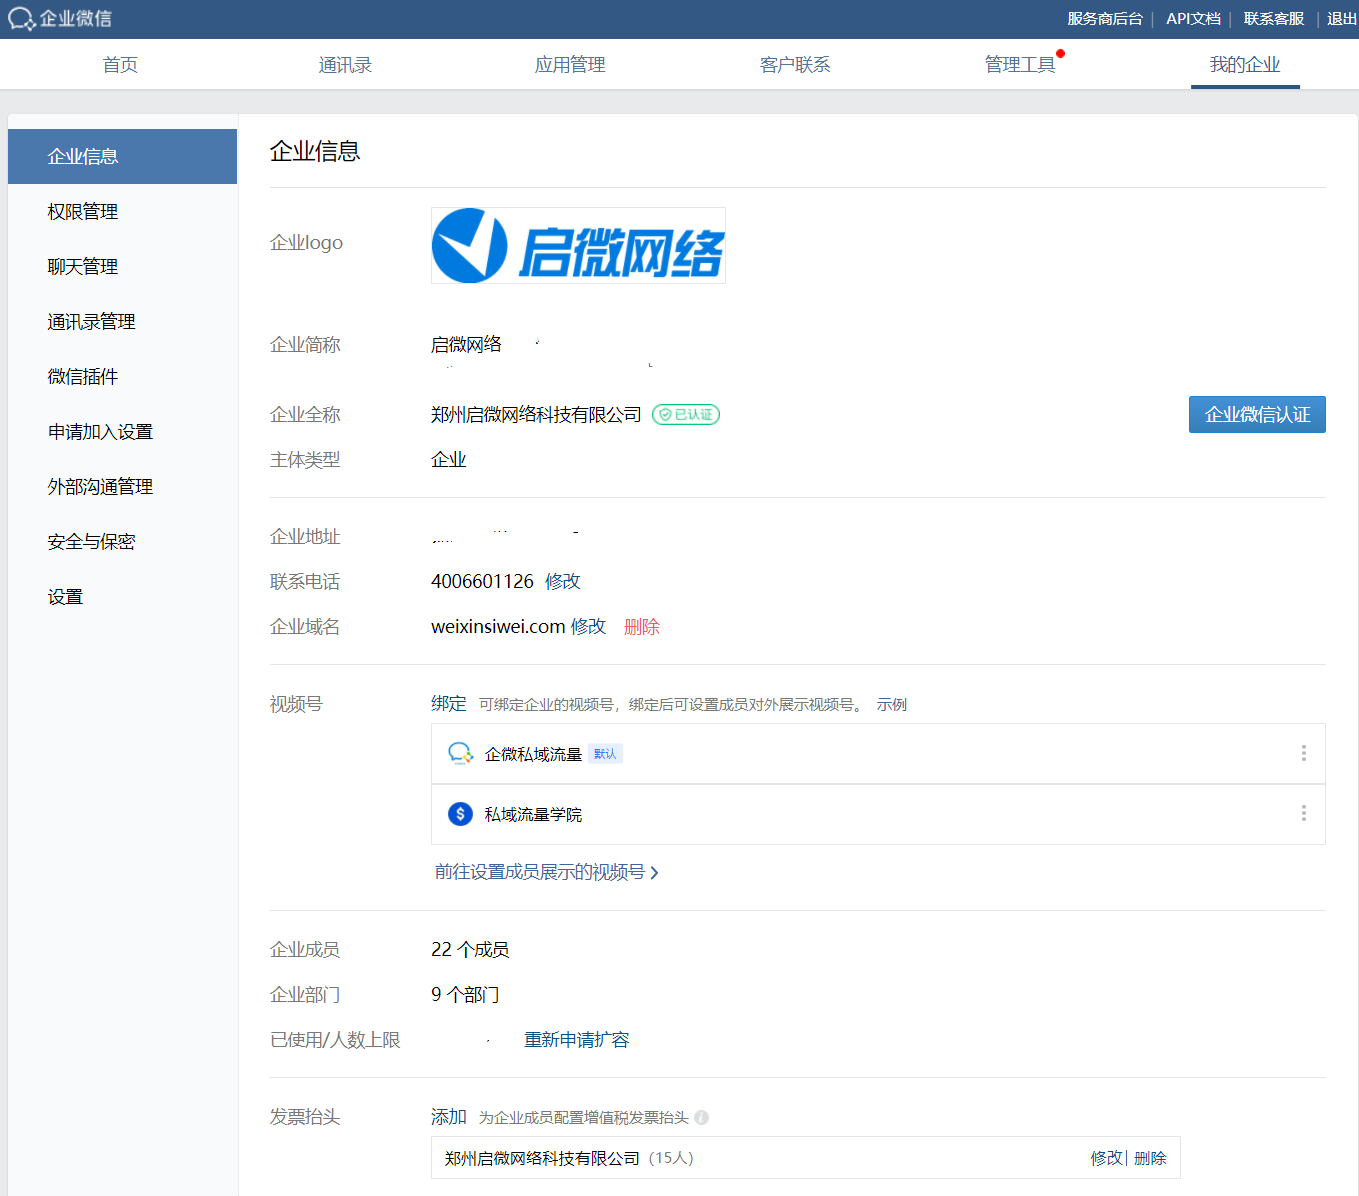The width and height of the screenshot is (1359, 1196).
Task: Click the 22 个成员 value
Action: click(x=470, y=949)
